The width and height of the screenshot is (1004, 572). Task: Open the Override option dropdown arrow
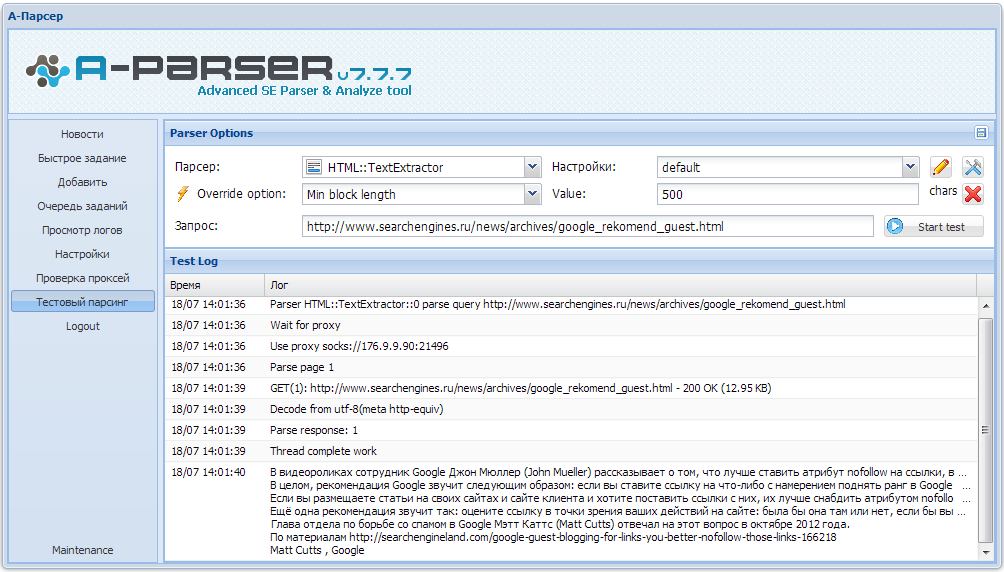532,194
